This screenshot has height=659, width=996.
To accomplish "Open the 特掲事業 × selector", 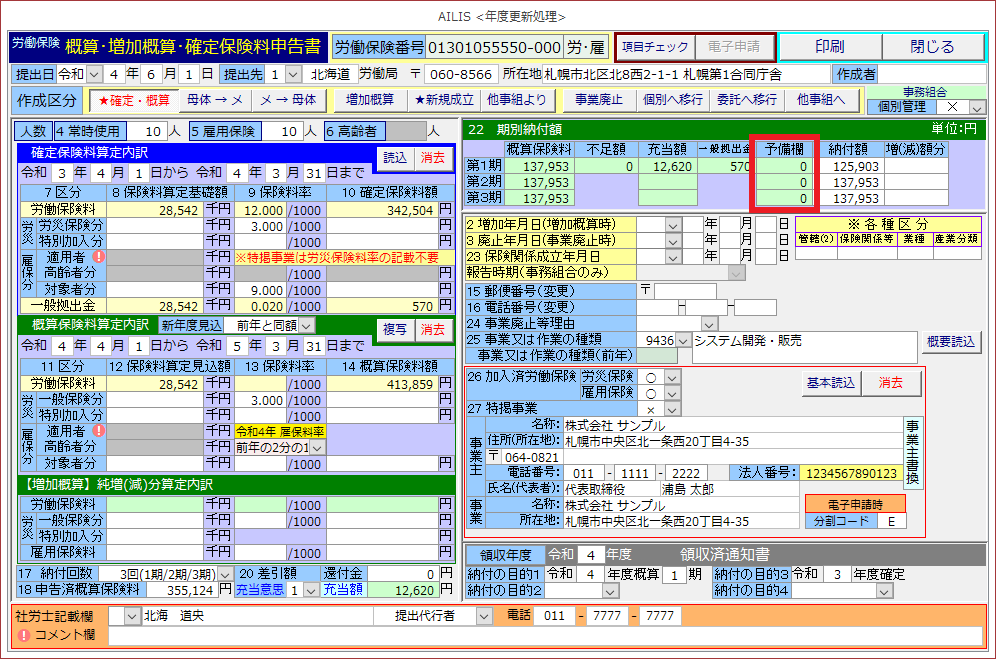I will 671,410.
